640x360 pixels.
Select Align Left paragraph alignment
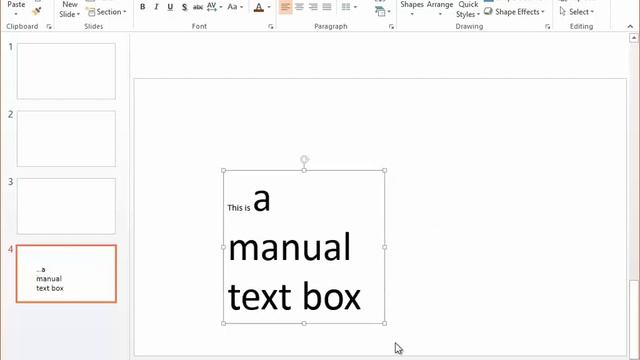(285, 7)
